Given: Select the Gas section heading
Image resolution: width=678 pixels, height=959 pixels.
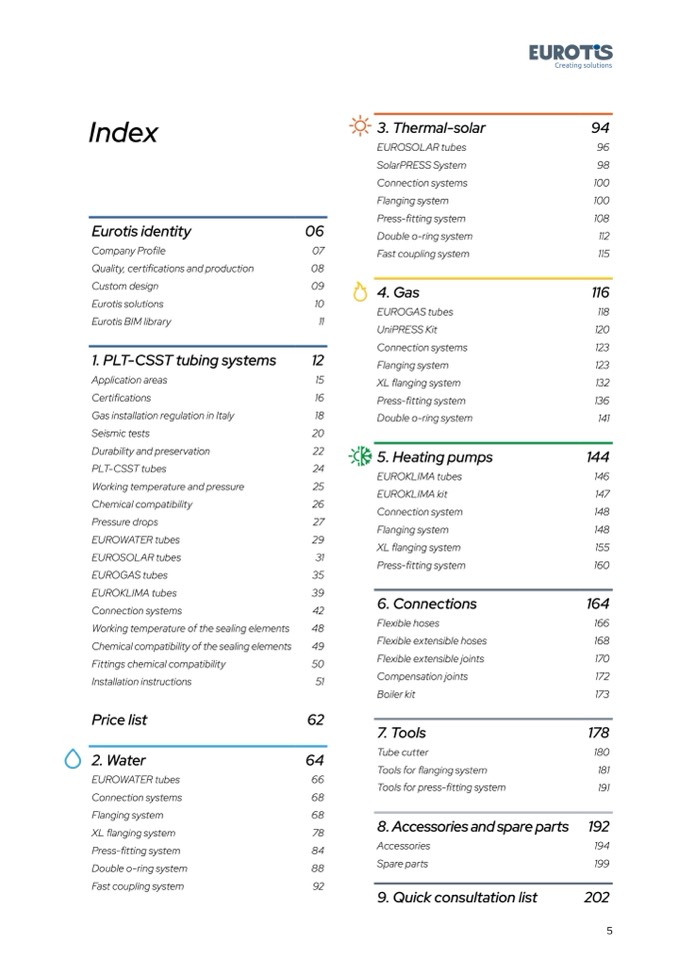Looking at the screenshot, I should (x=398, y=293).
